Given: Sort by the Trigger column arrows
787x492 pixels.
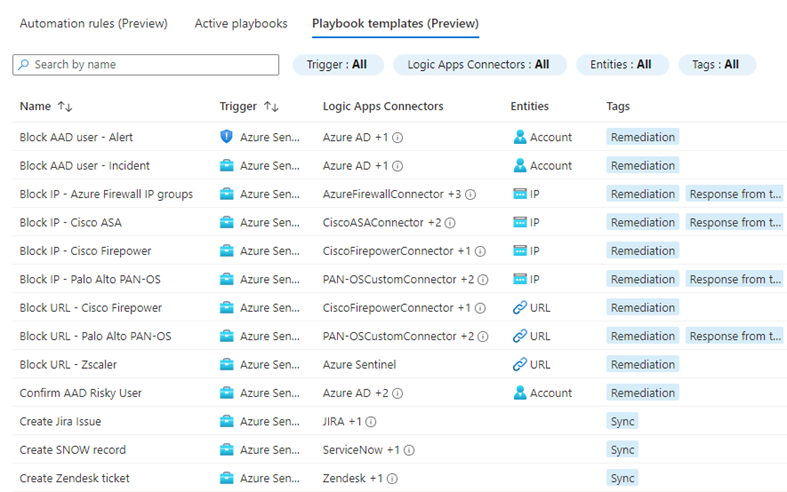Looking at the screenshot, I should click(271, 106).
